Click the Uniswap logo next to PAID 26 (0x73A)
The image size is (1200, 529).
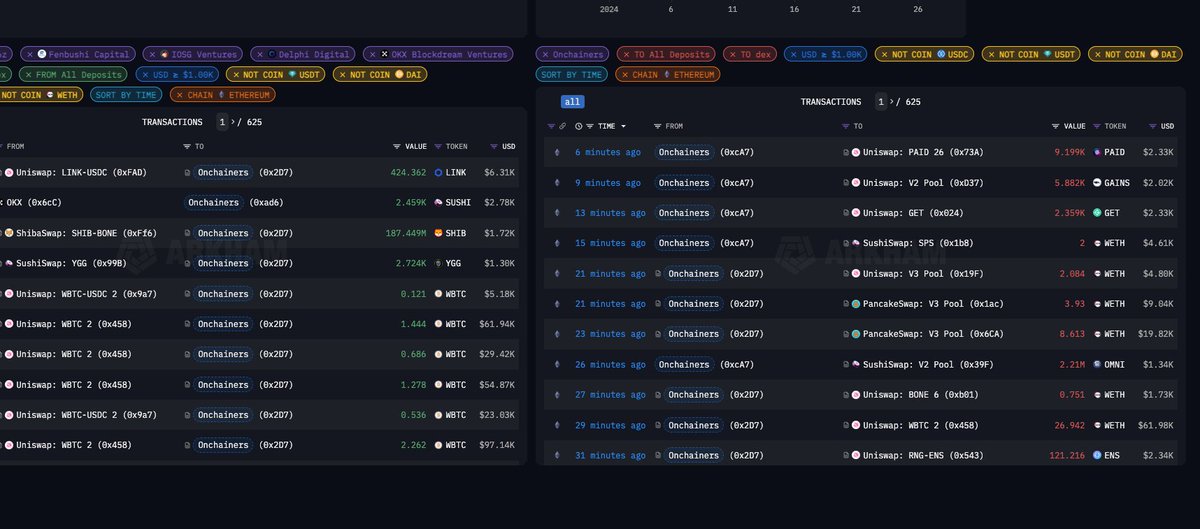856,152
